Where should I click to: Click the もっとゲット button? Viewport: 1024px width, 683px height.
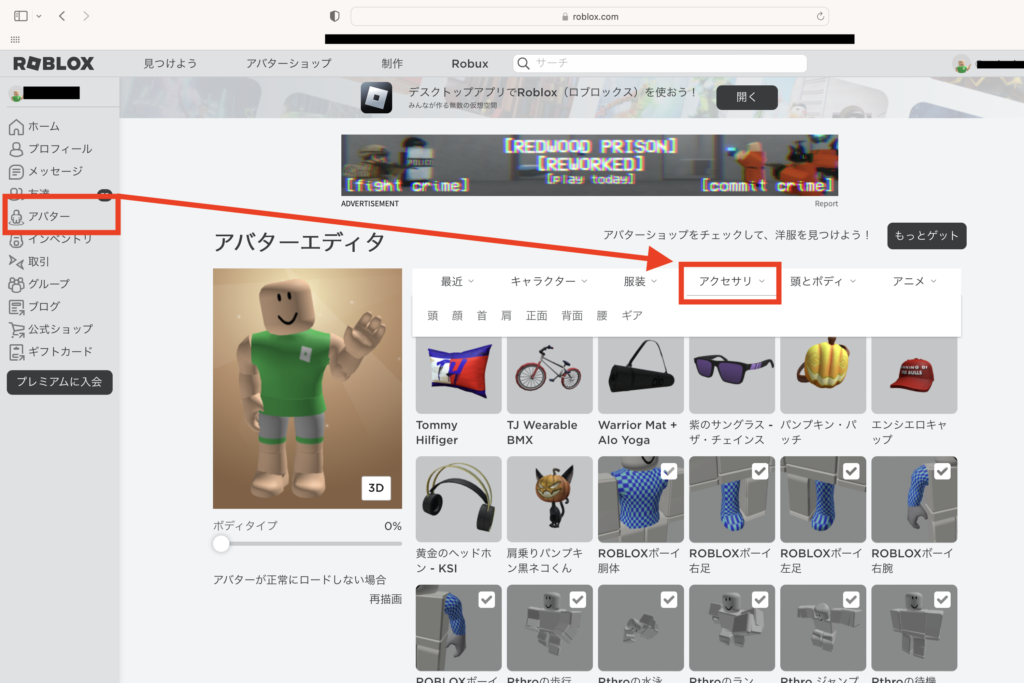(x=927, y=236)
